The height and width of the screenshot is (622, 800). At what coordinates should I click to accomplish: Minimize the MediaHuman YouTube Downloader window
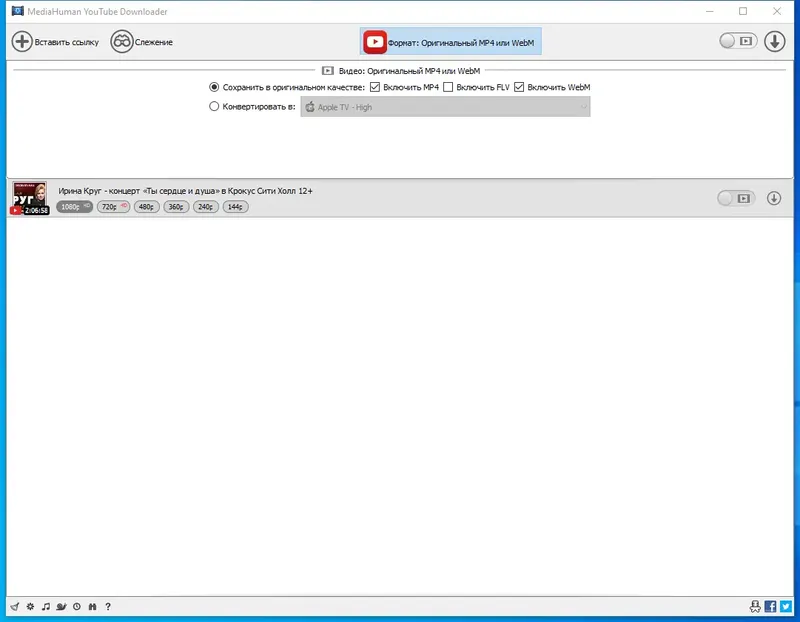click(x=710, y=11)
